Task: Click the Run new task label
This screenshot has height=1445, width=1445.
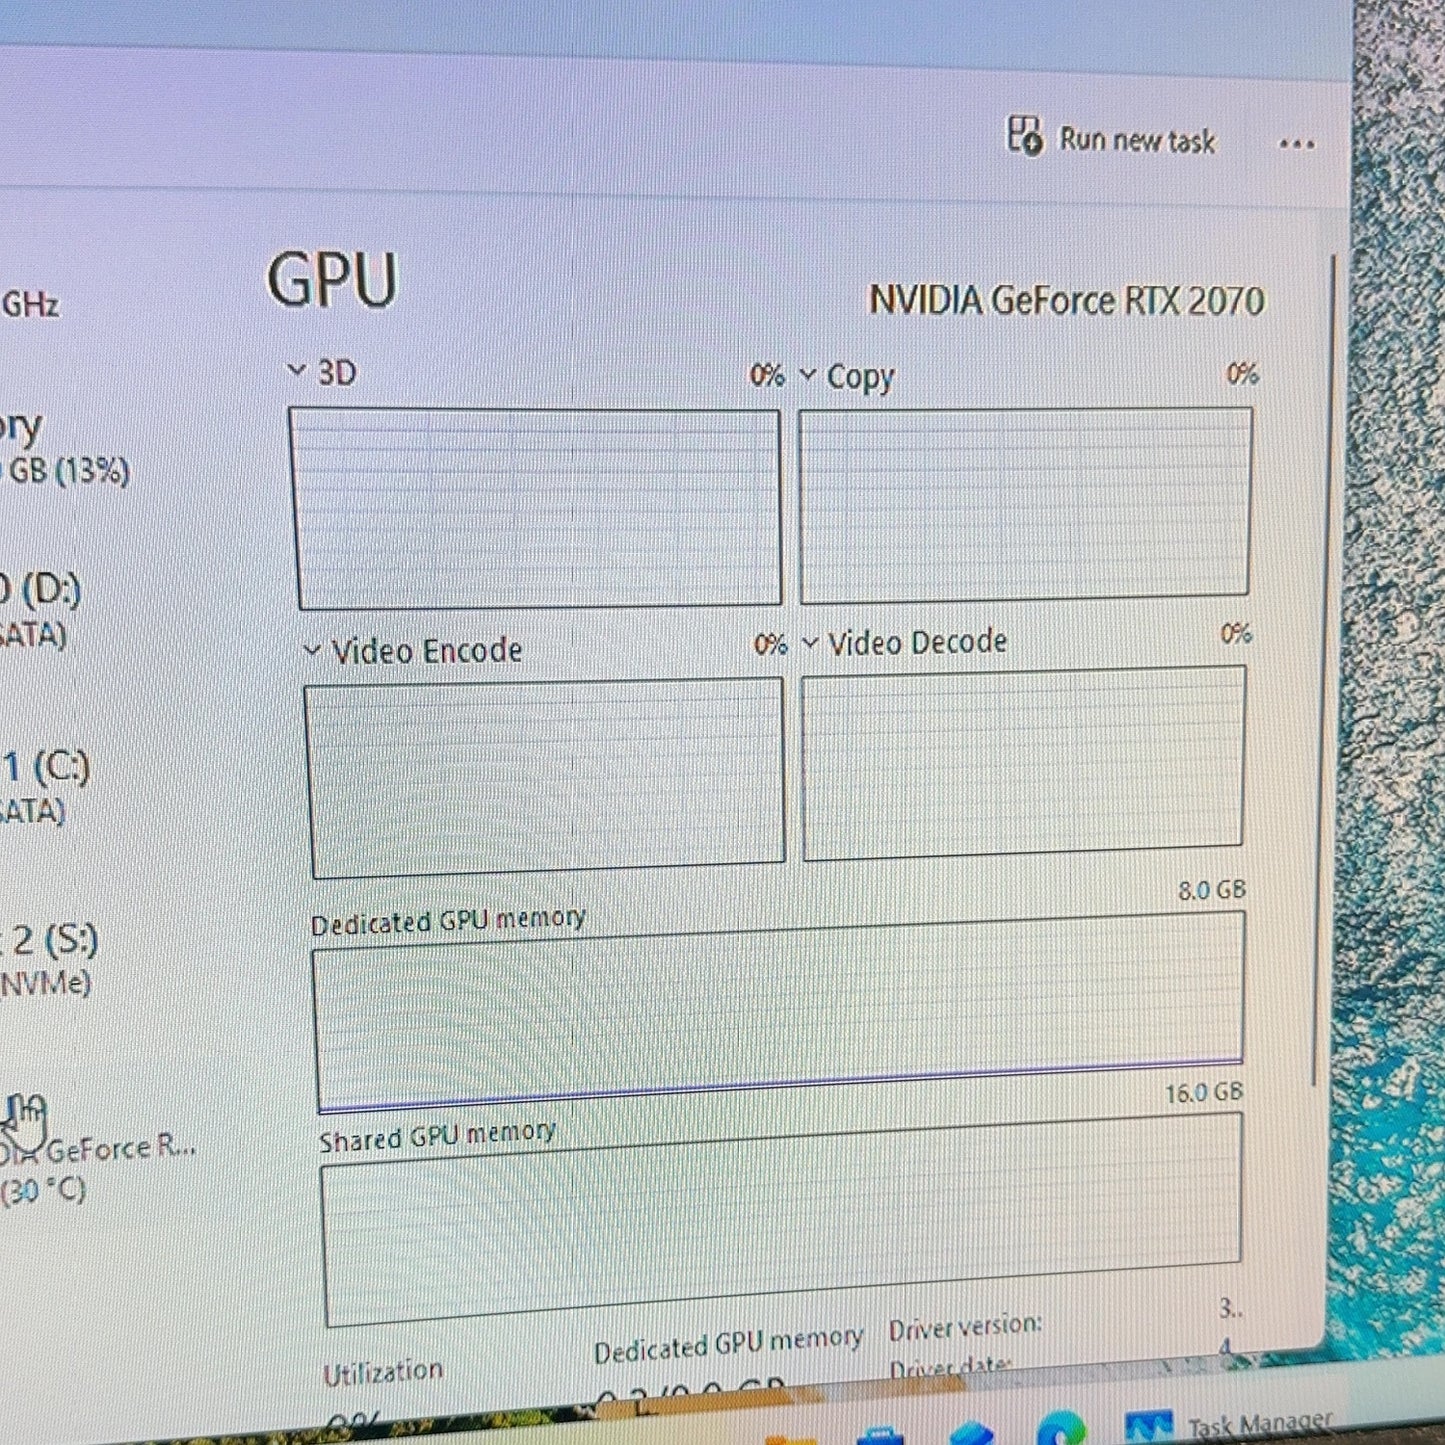Action: 1137,140
